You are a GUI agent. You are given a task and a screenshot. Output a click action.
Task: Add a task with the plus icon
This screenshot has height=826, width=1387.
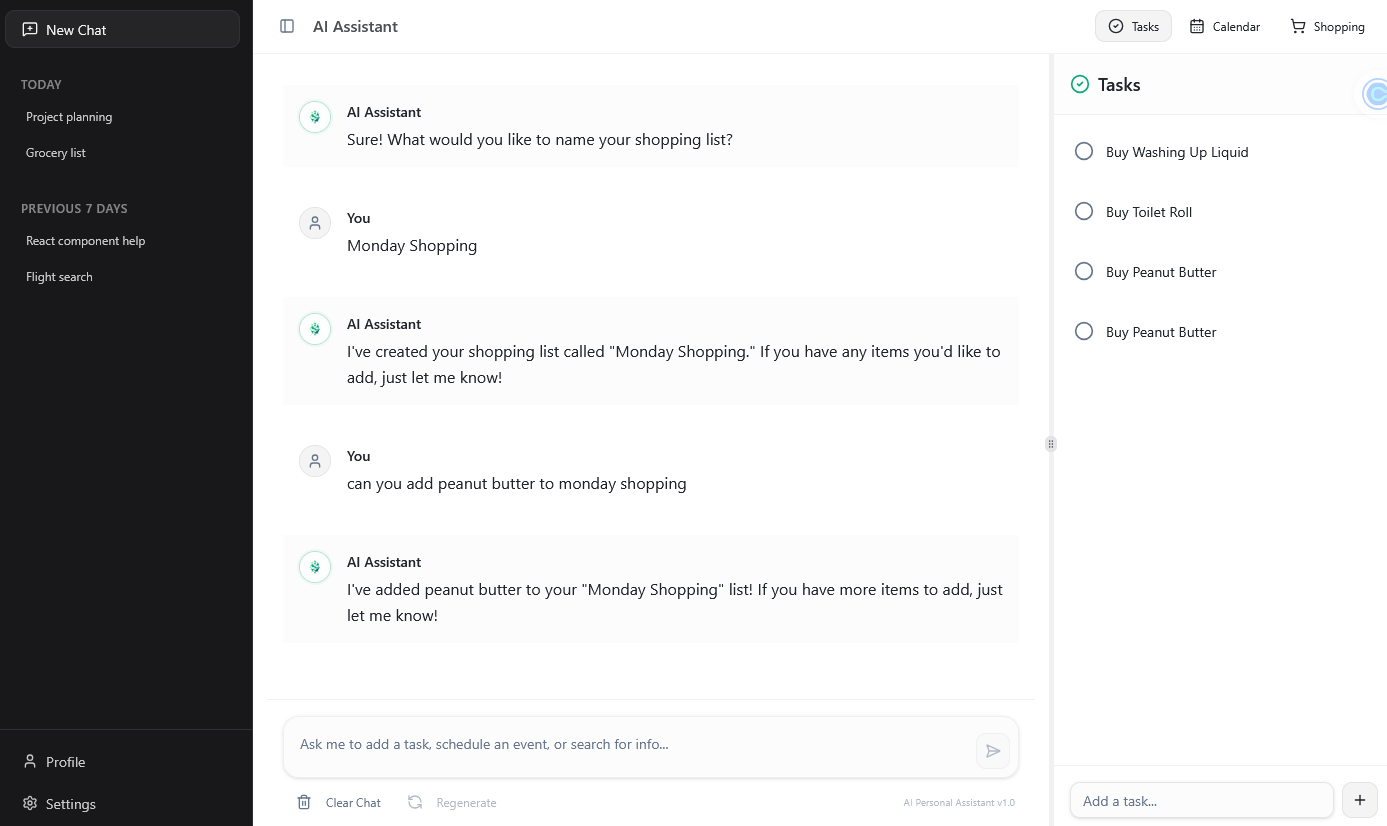point(1359,800)
